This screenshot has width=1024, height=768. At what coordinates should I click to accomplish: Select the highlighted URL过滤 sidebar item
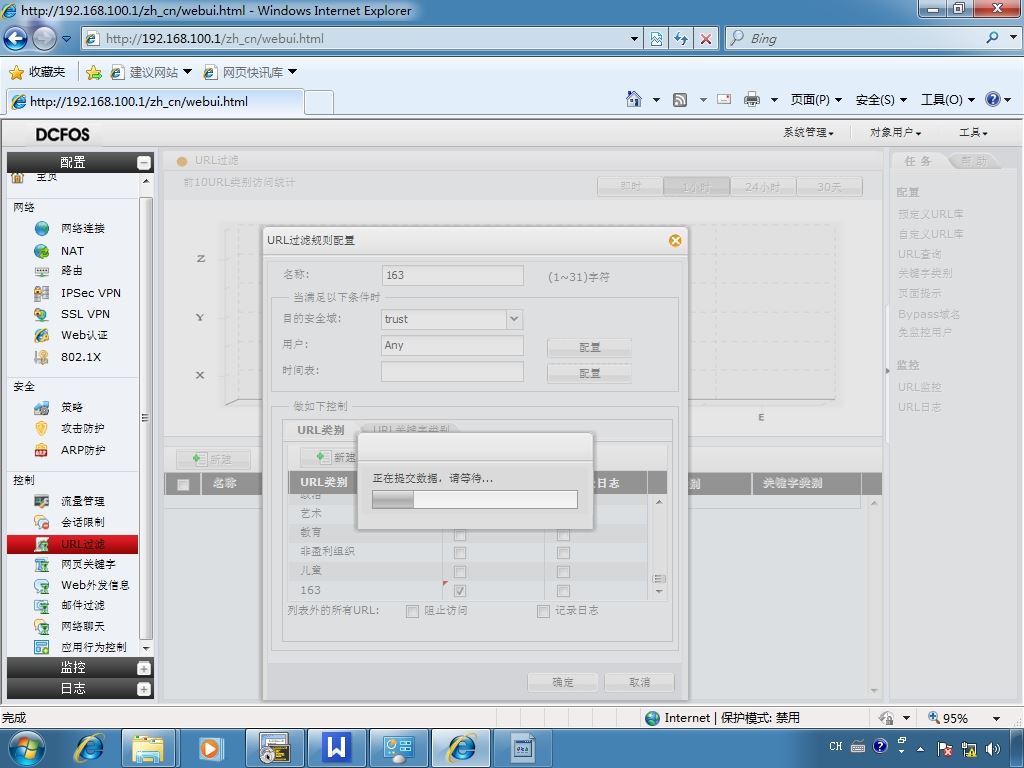(72, 544)
